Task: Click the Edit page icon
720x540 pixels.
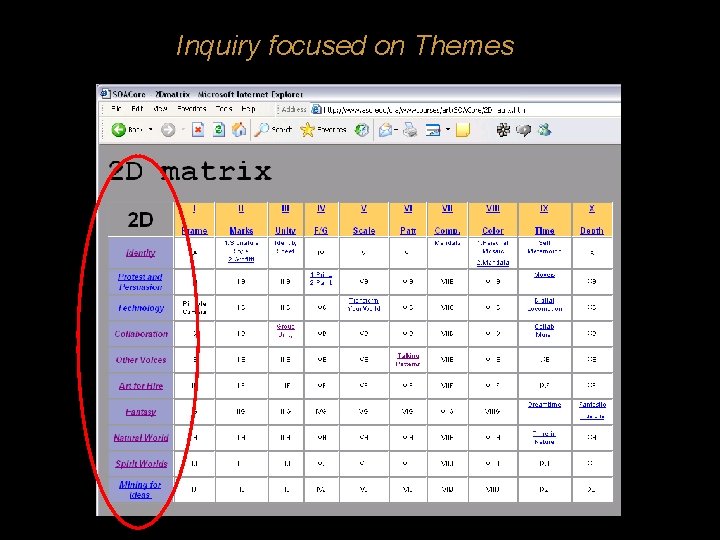Action: (433, 130)
